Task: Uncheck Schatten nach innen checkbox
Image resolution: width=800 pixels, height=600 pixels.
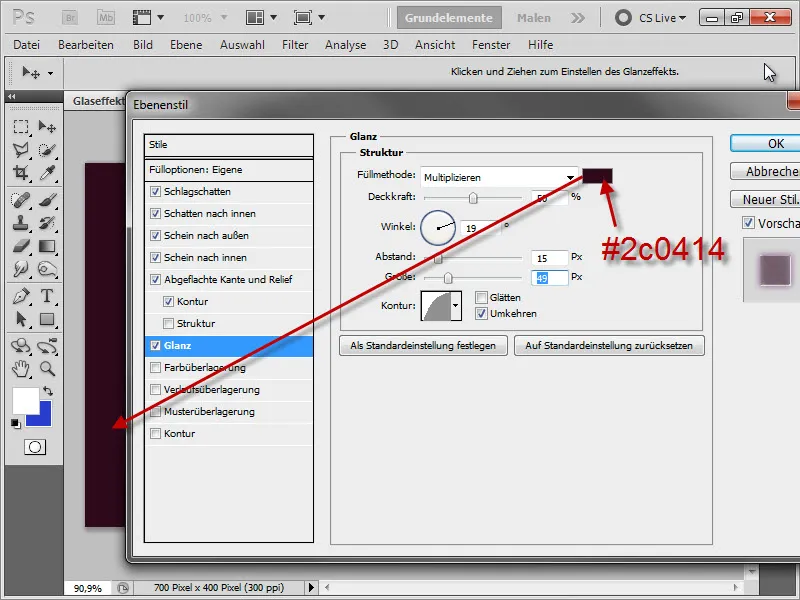Action: pos(156,214)
